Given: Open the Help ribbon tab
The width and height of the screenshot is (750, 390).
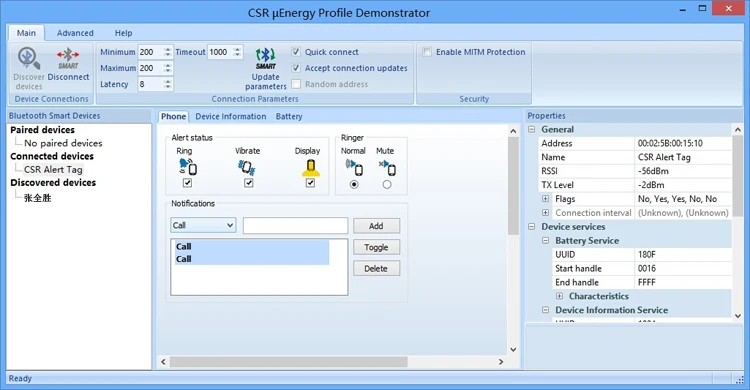Looking at the screenshot, I should point(123,33).
